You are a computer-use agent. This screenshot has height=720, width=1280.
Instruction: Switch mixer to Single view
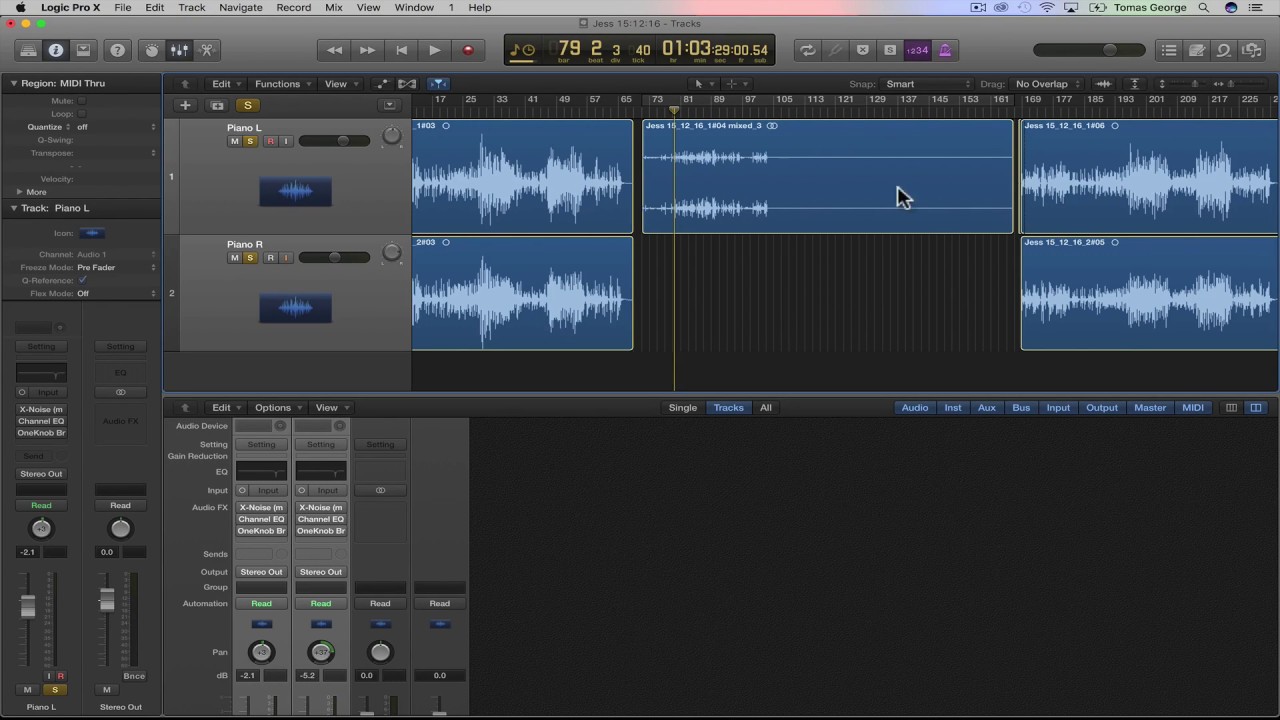[x=683, y=408]
